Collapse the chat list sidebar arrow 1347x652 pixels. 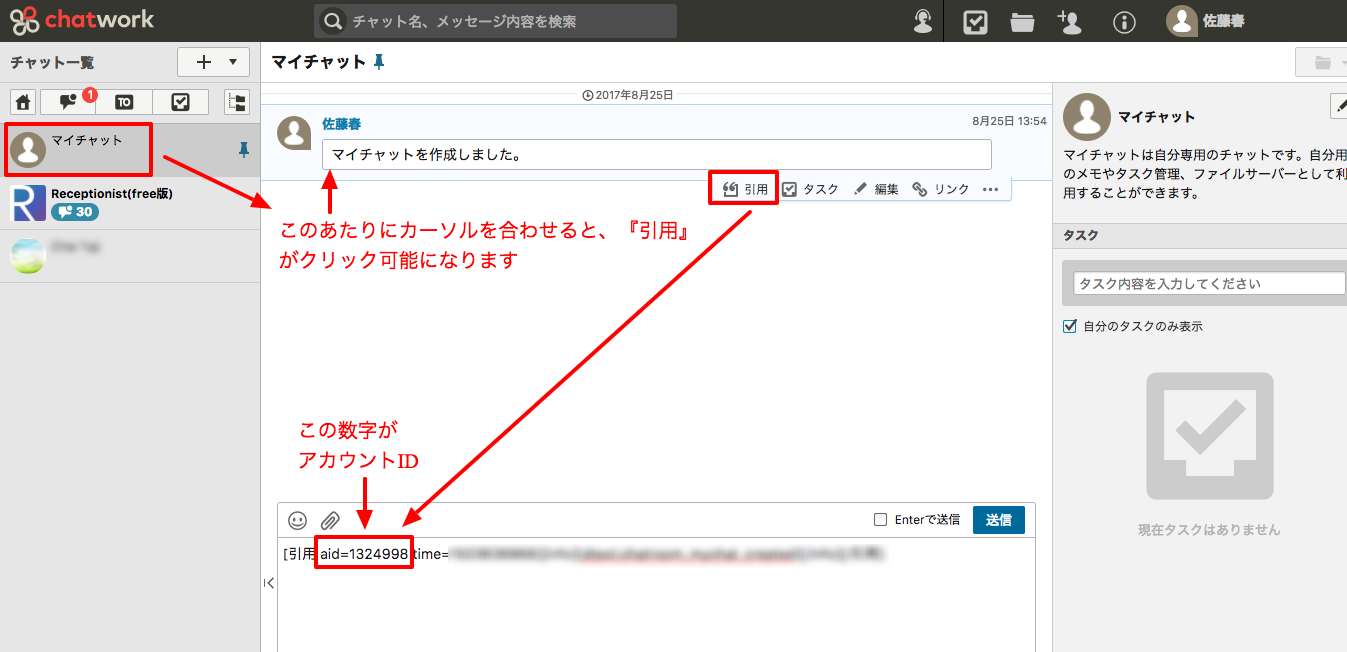pyautogui.click(x=268, y=583)
